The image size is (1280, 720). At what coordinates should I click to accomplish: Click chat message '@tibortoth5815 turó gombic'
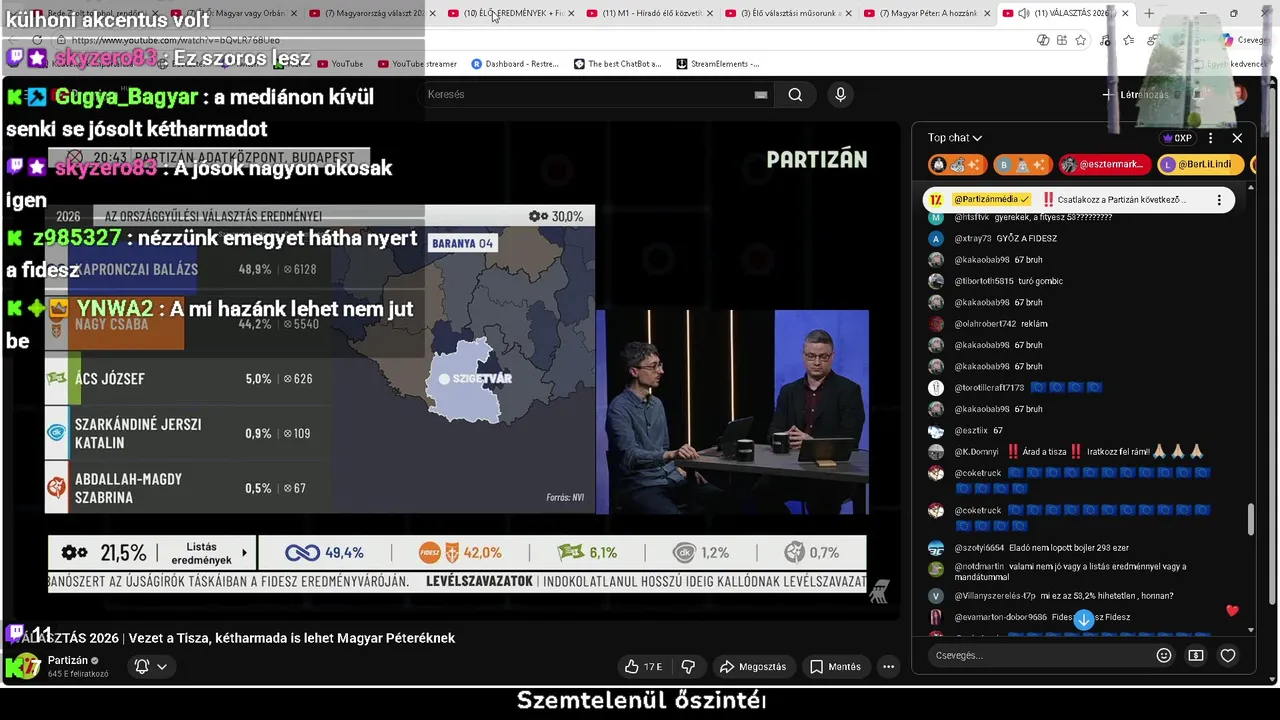click(1008, 281)
